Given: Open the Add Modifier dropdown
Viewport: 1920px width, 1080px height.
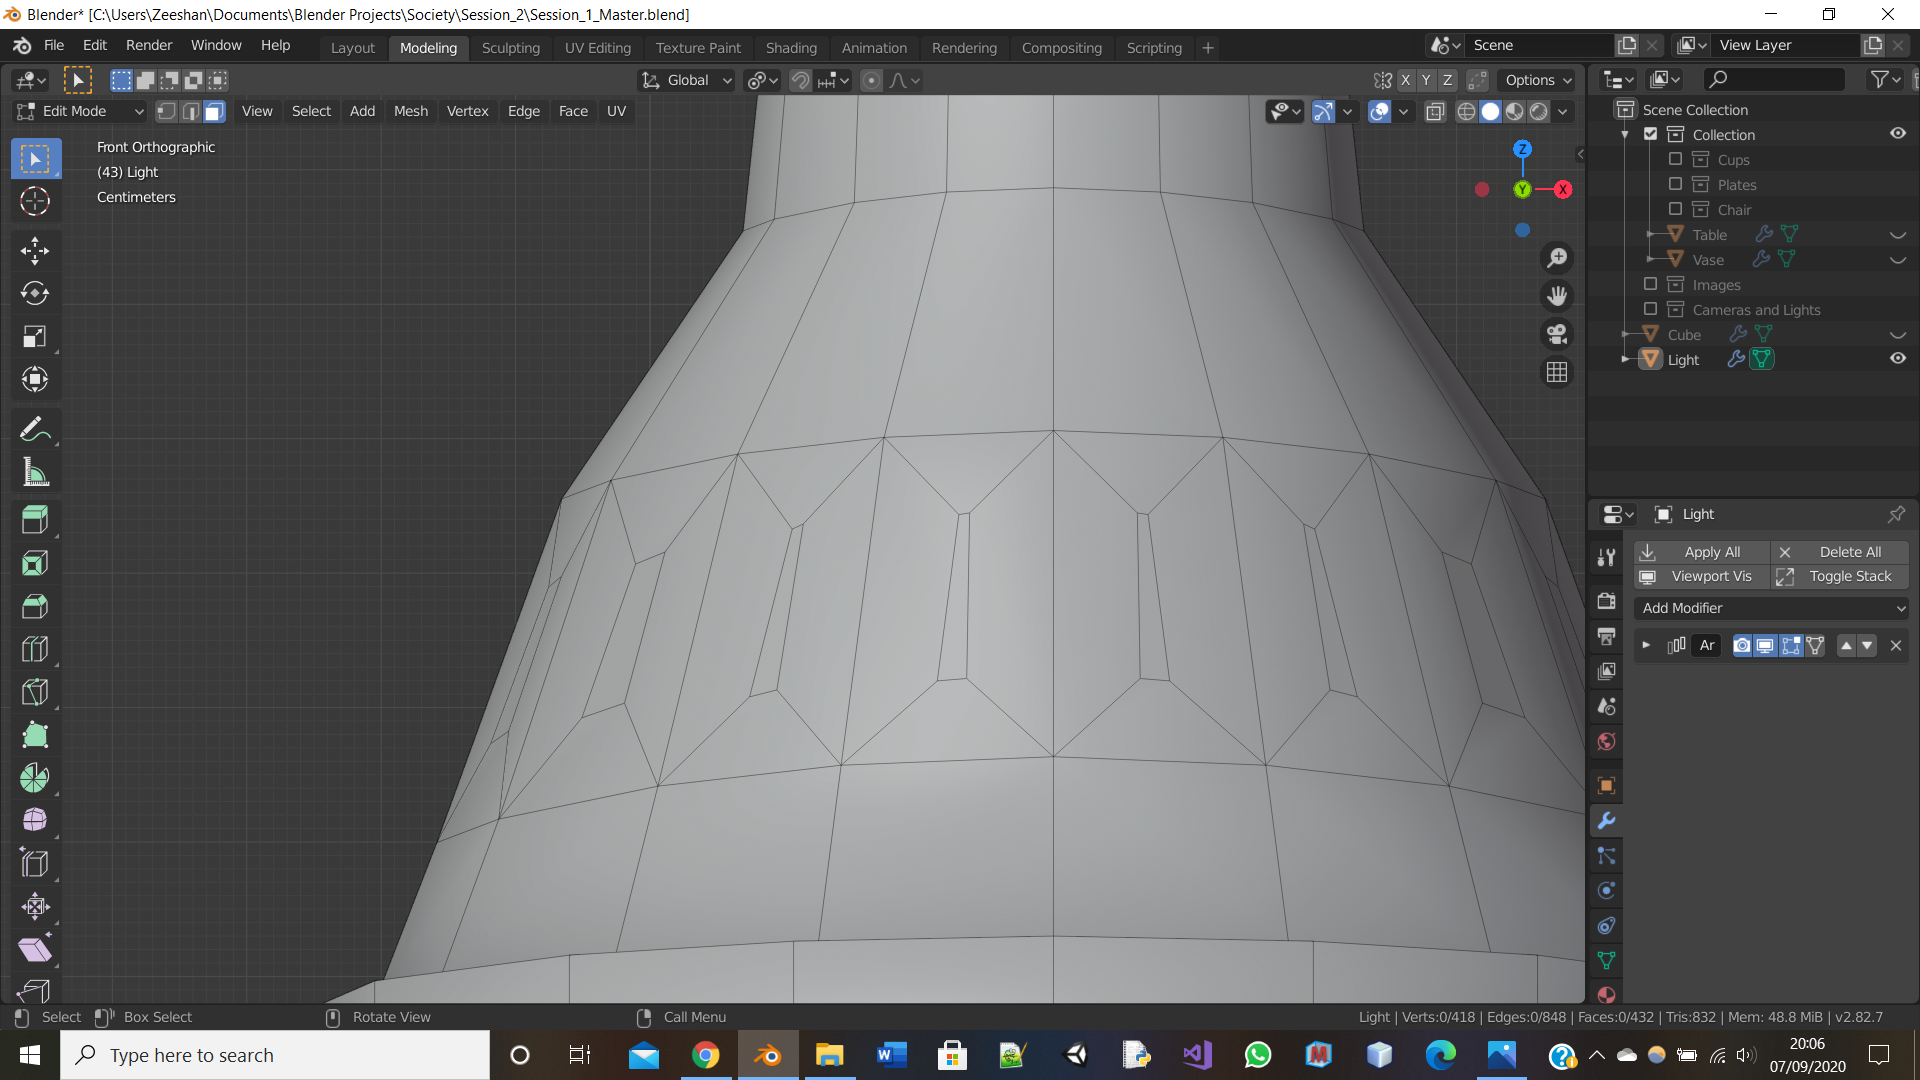Looking at the screenshot, I should (x=1771, y=608).
